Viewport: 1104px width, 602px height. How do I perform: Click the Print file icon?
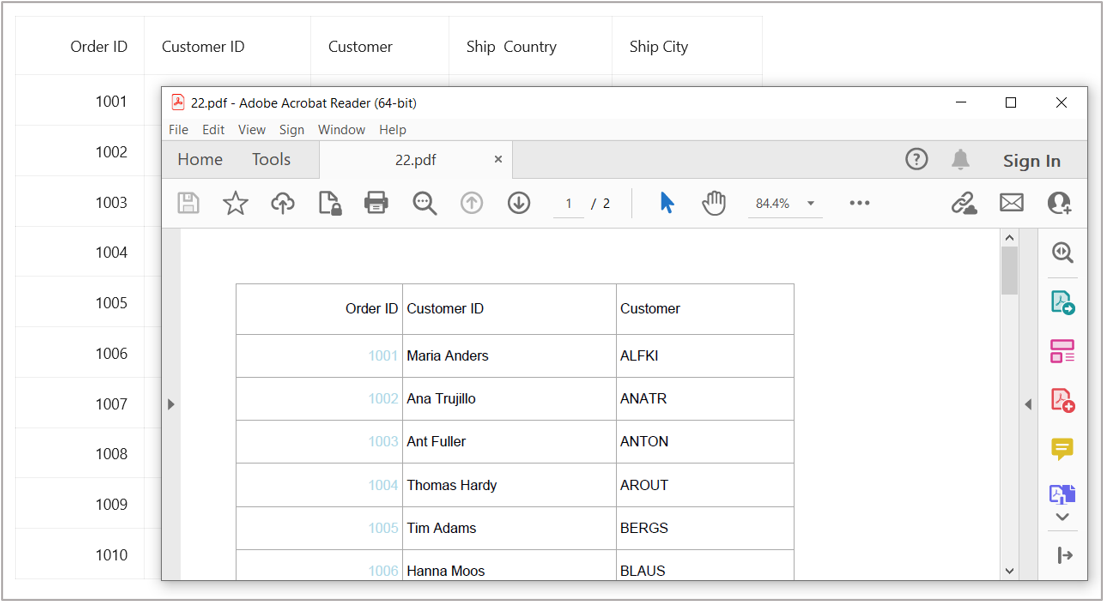[376, 203]
